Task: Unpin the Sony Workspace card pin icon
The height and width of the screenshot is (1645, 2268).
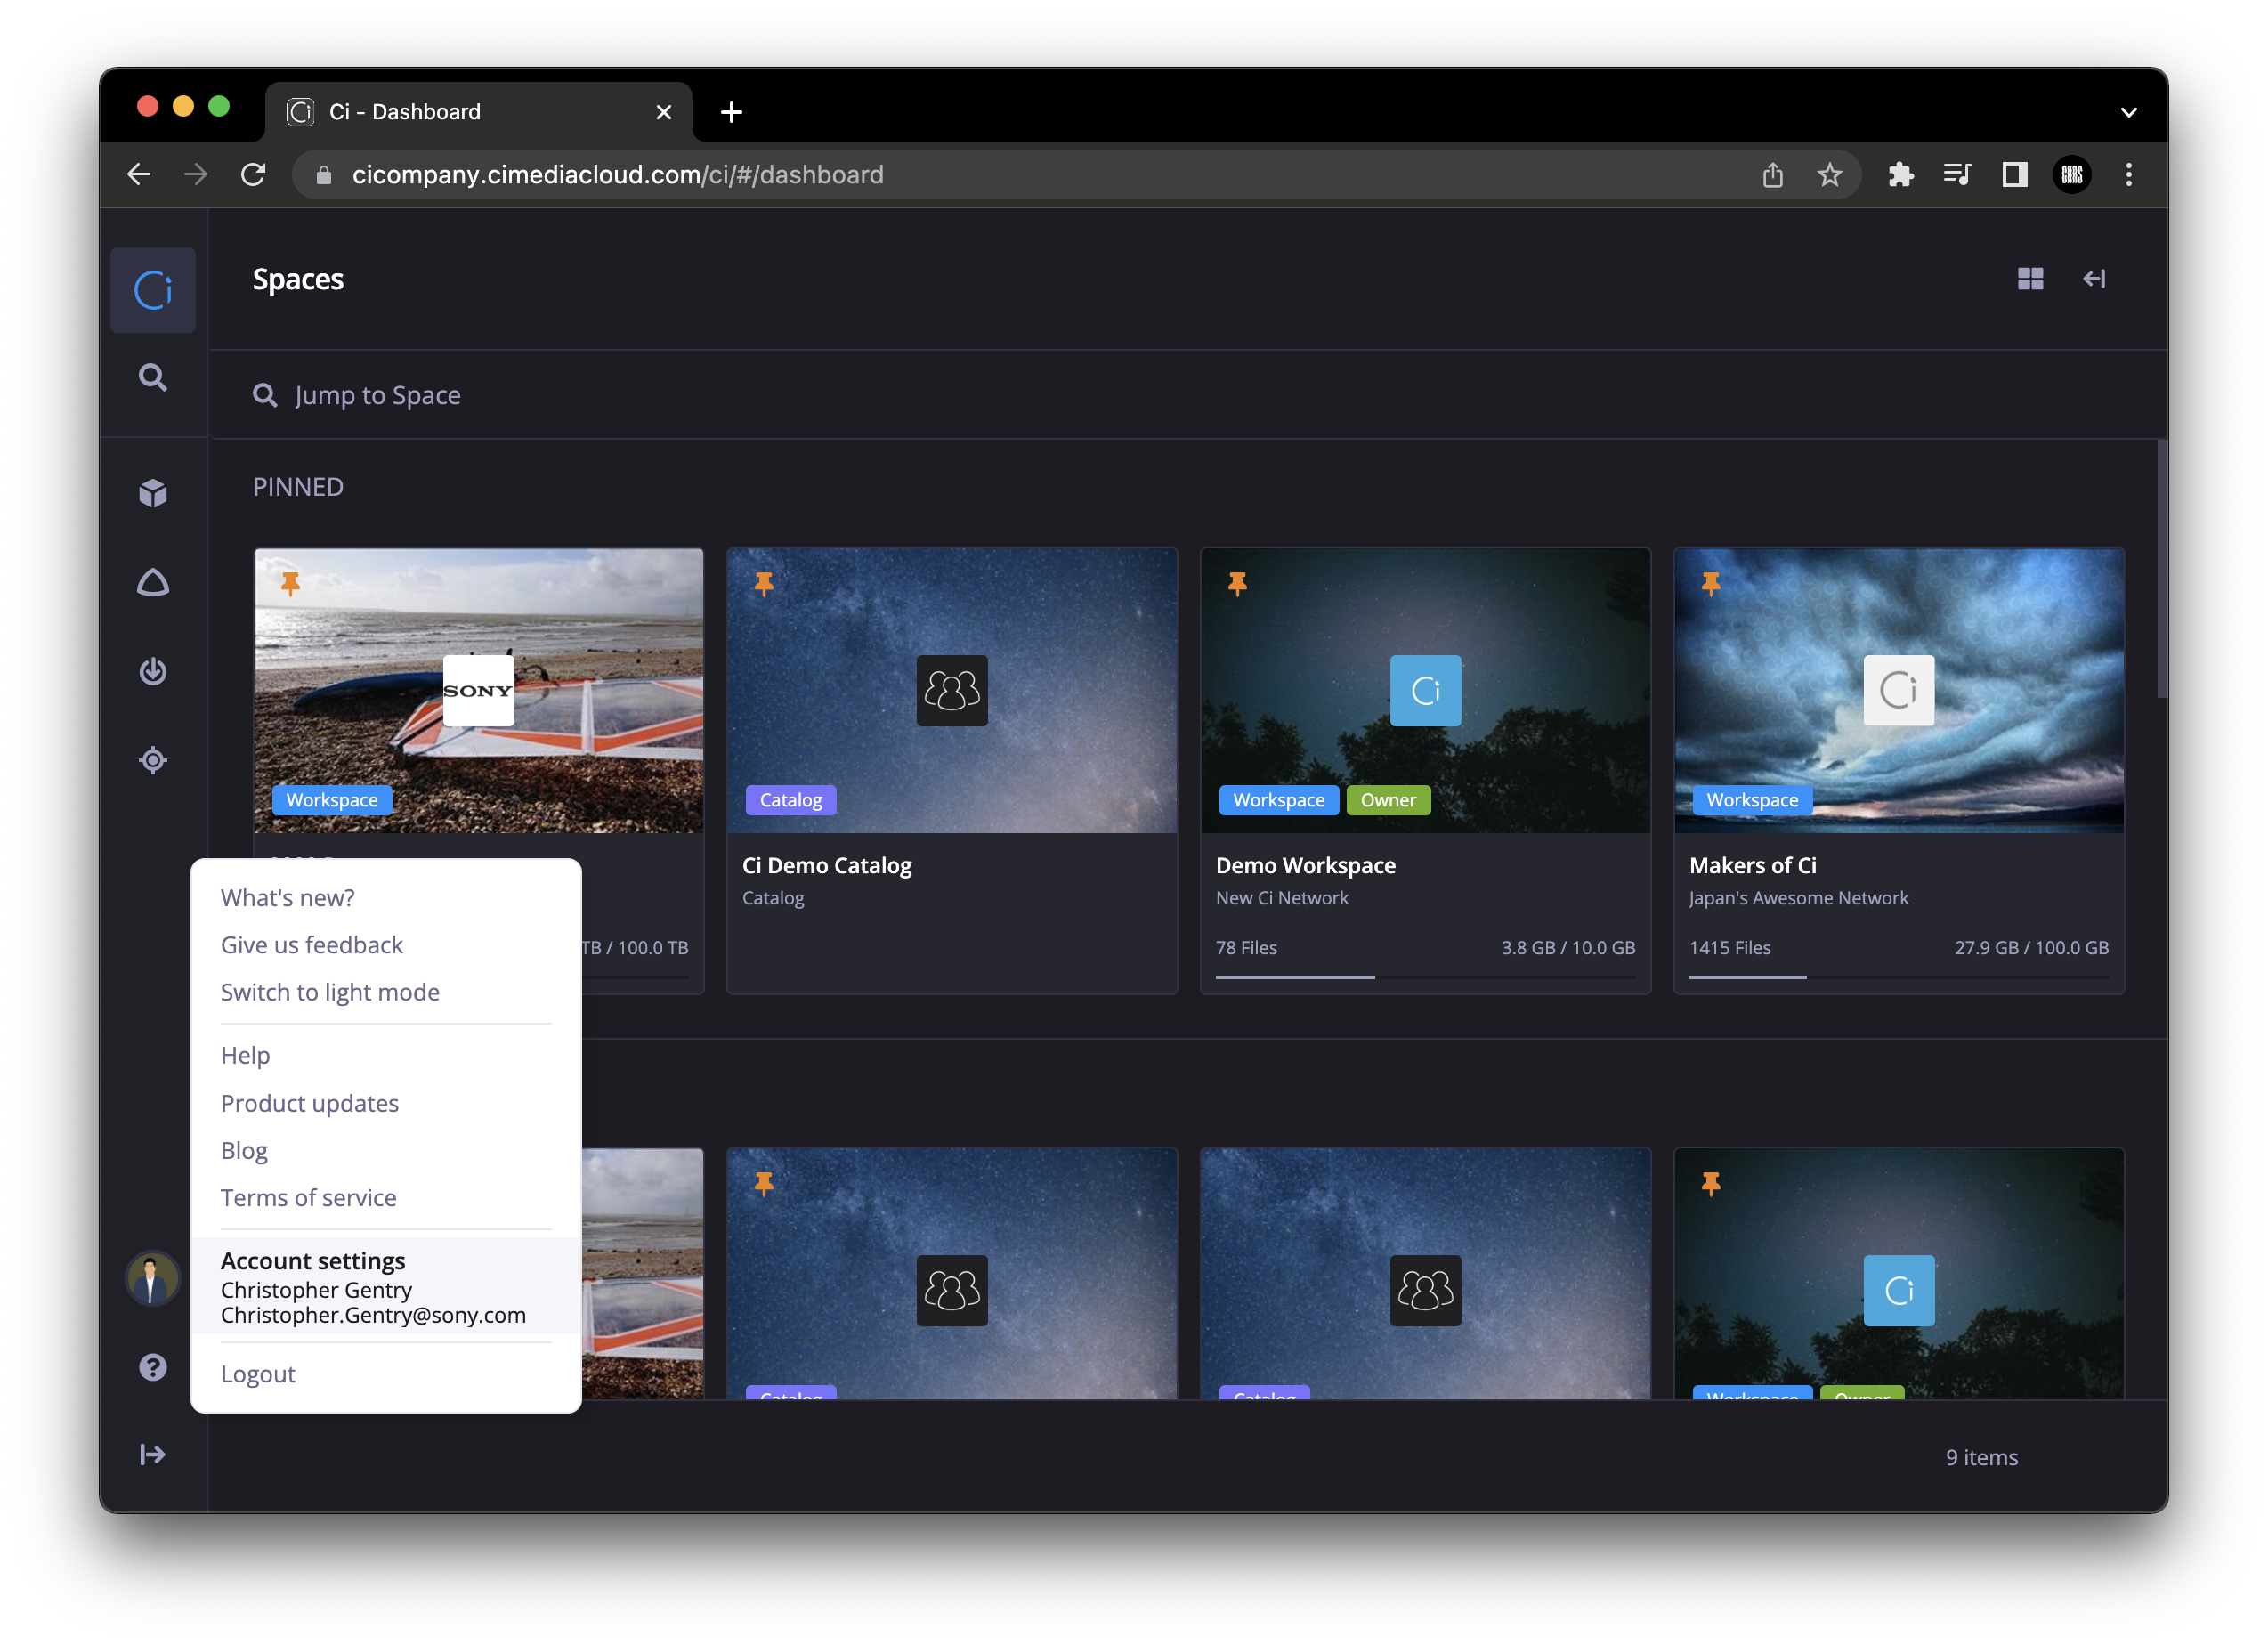Action: point(291,583)
